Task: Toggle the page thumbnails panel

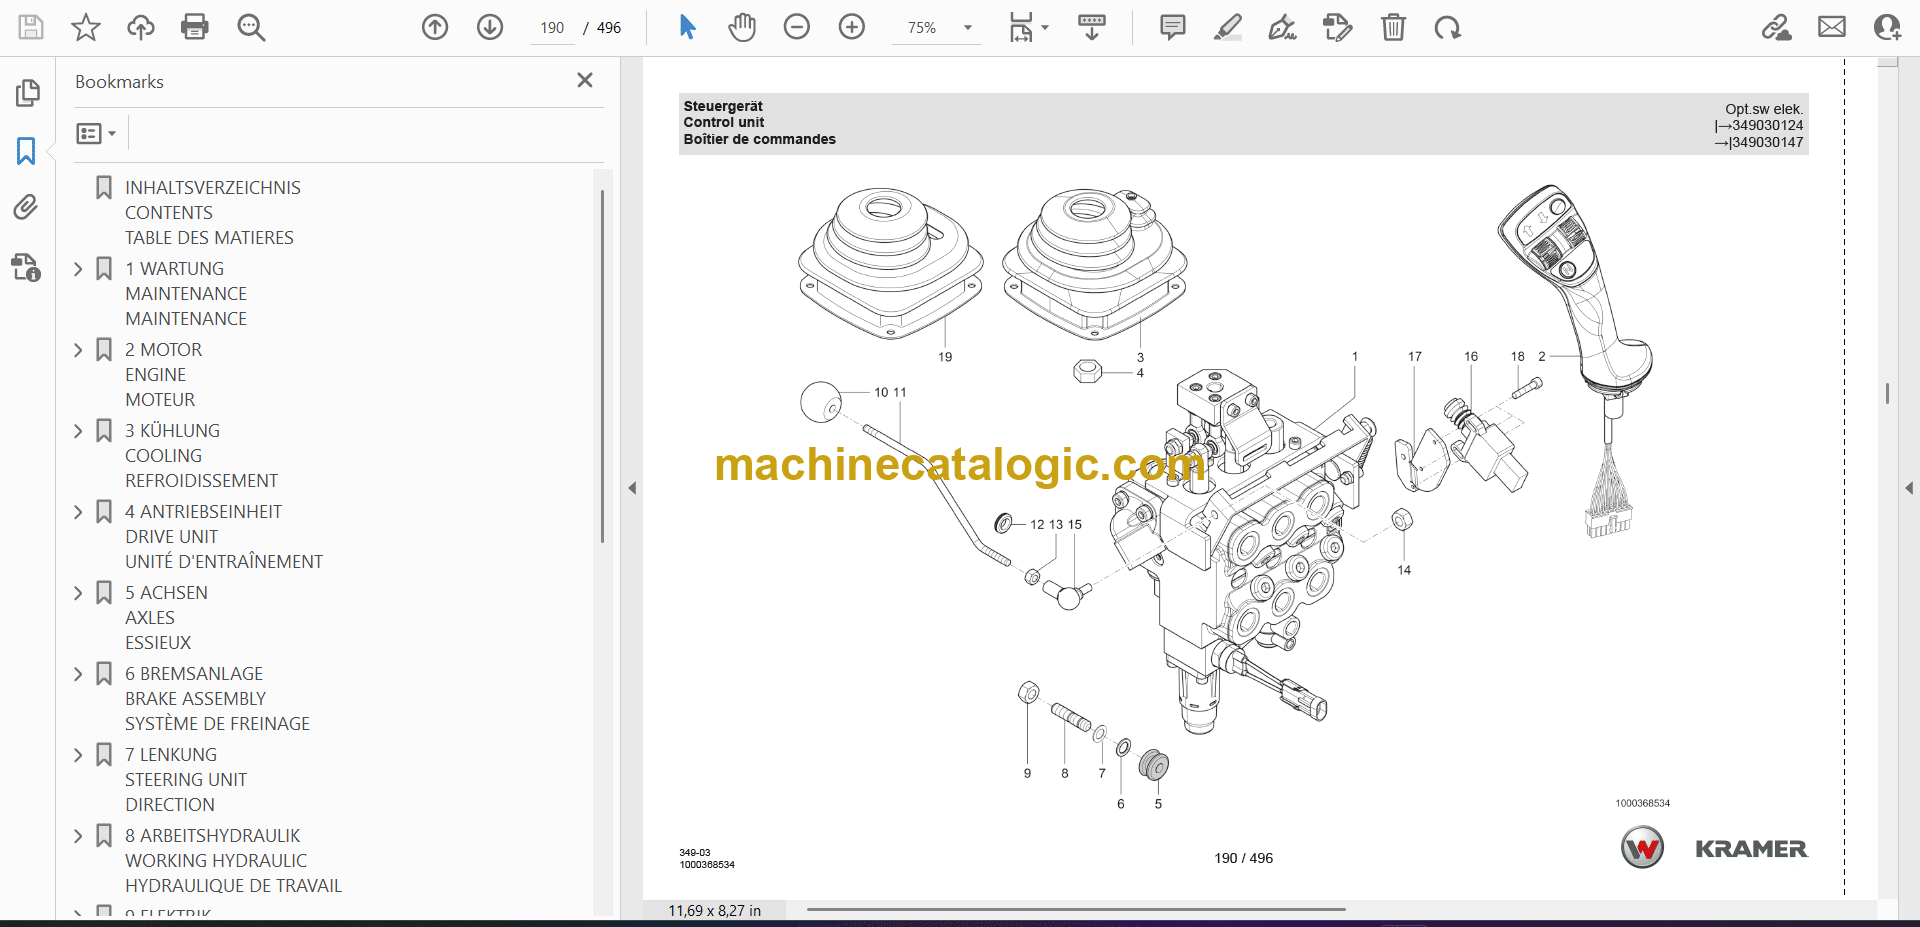Action: click(27, 93)
